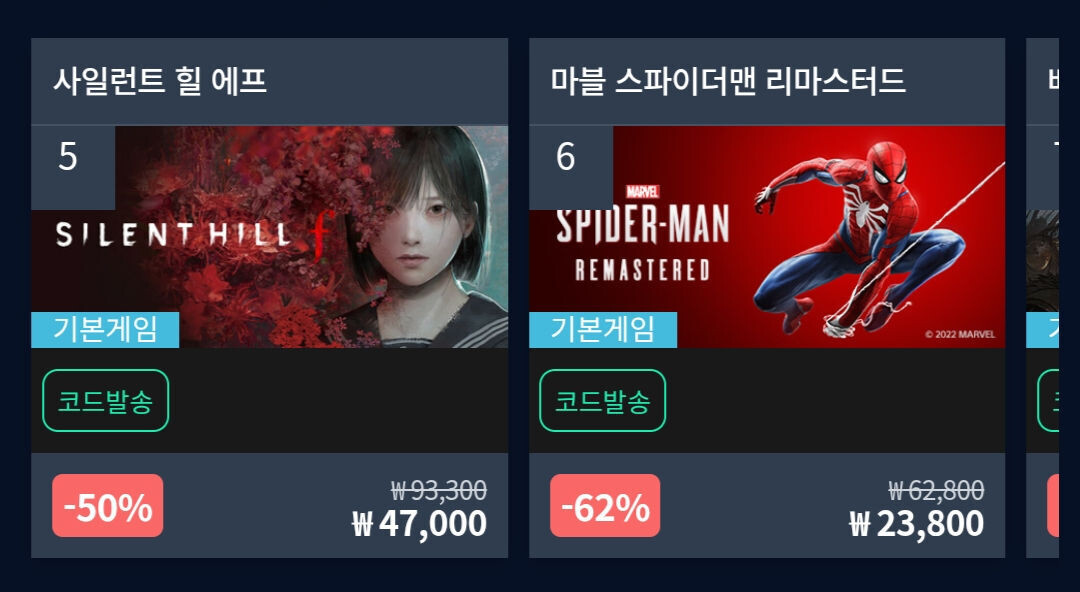1080x592 pixels.
Task: Select the rank 6 badge
Action: 571,167
